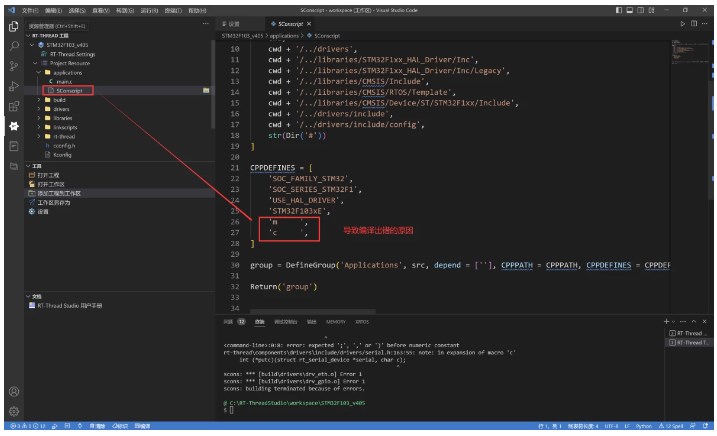The image size is (717, 436).
Task: Toggle the primary sidebar layout icon
Action: [x=619, y=10]
